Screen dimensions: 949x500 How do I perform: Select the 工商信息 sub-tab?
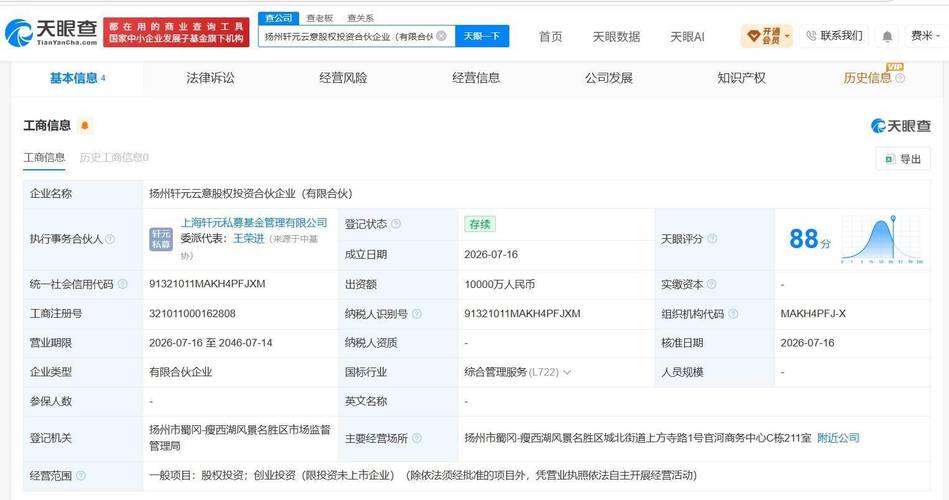click(x=44, y=157)
